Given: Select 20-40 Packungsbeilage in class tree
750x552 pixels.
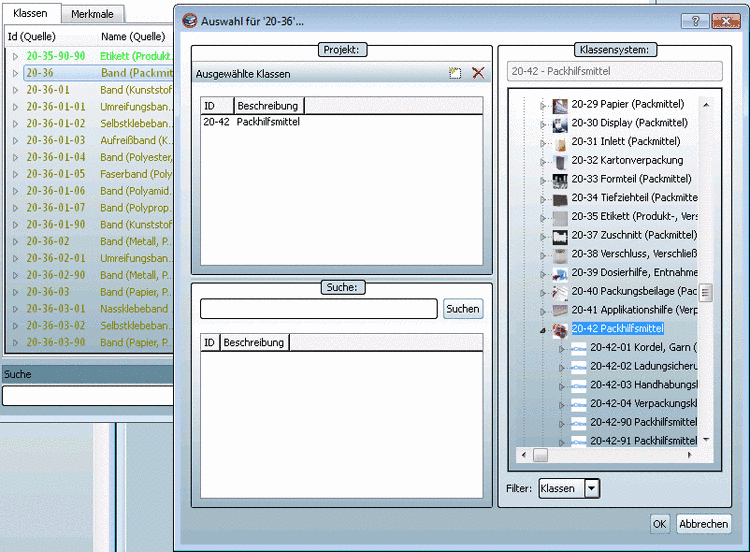Looking at the screenshot, I should (x=634, y=291).
